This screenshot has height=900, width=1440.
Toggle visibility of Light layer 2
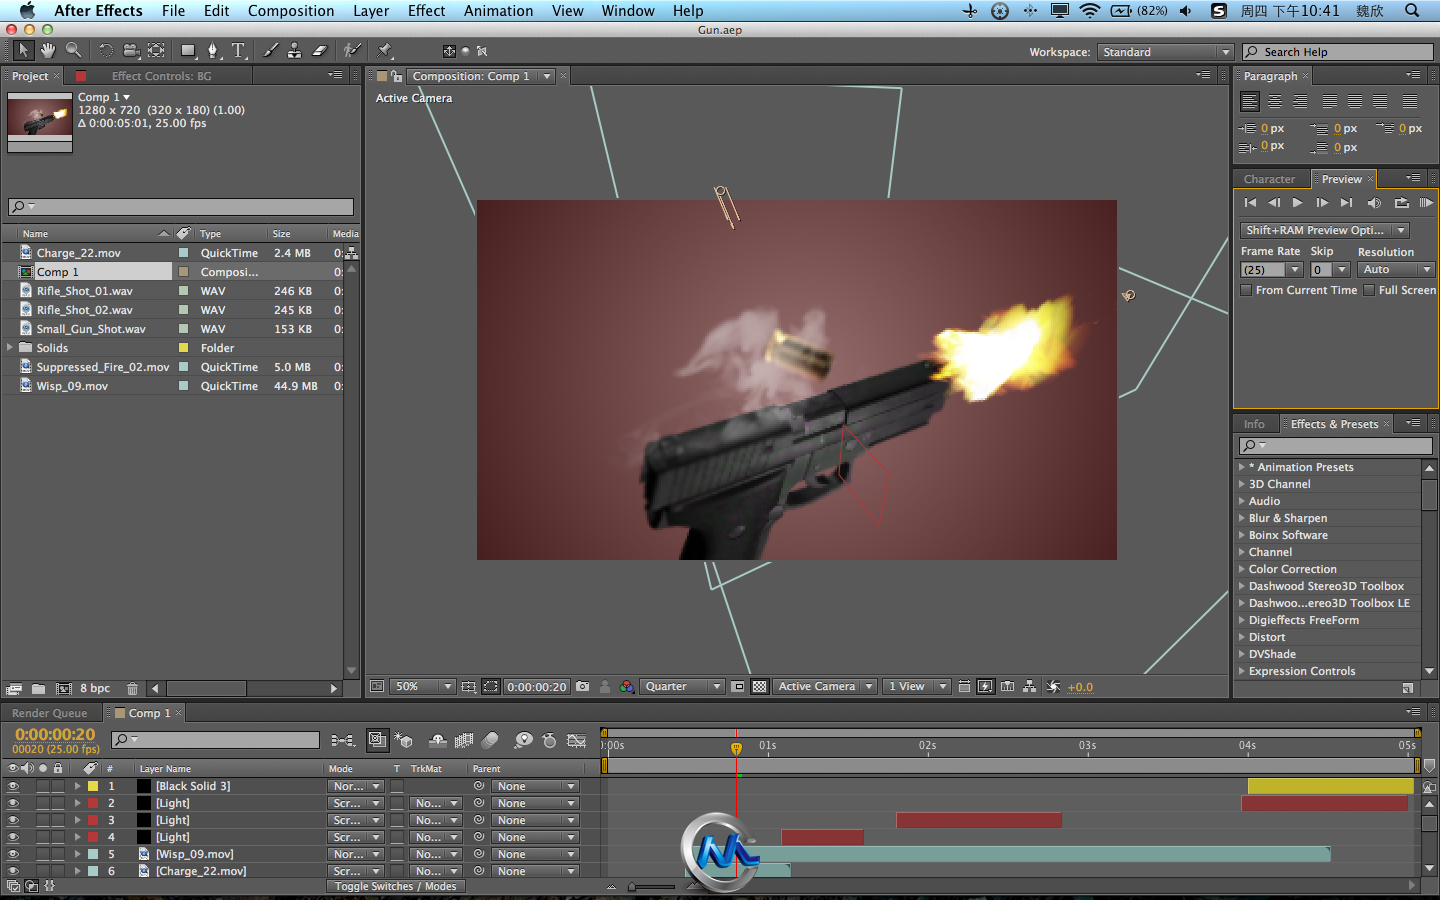(x=13, y=803)
